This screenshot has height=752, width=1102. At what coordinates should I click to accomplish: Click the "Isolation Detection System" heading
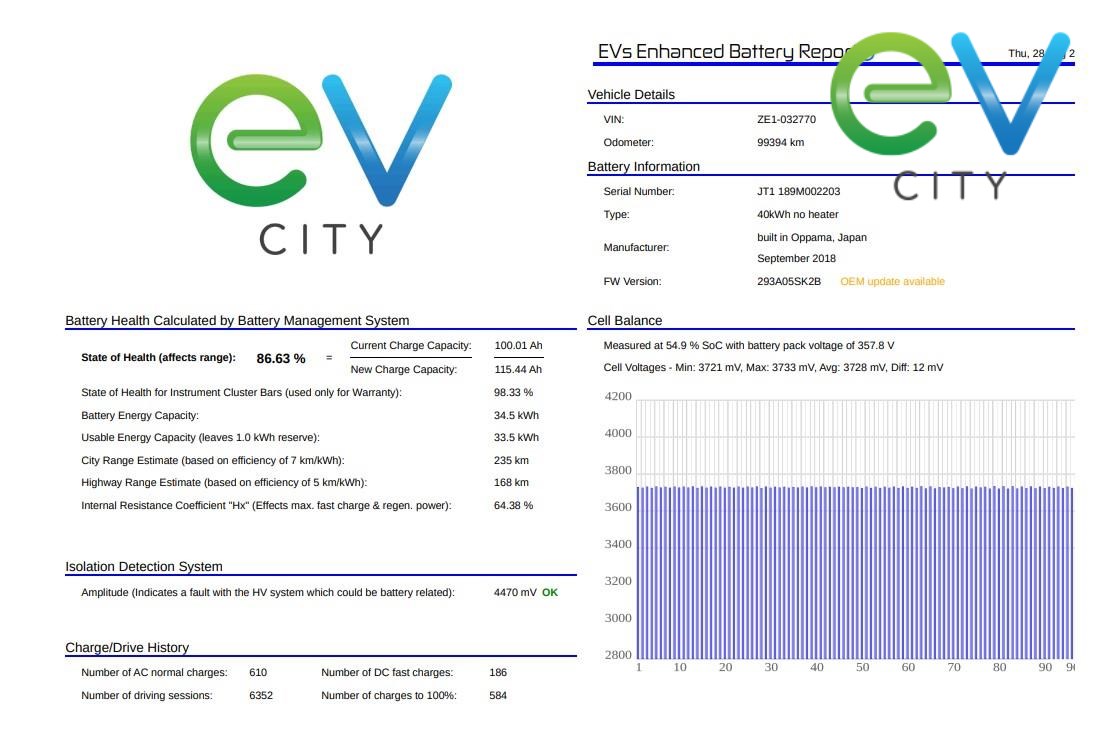tap(144, 566)
